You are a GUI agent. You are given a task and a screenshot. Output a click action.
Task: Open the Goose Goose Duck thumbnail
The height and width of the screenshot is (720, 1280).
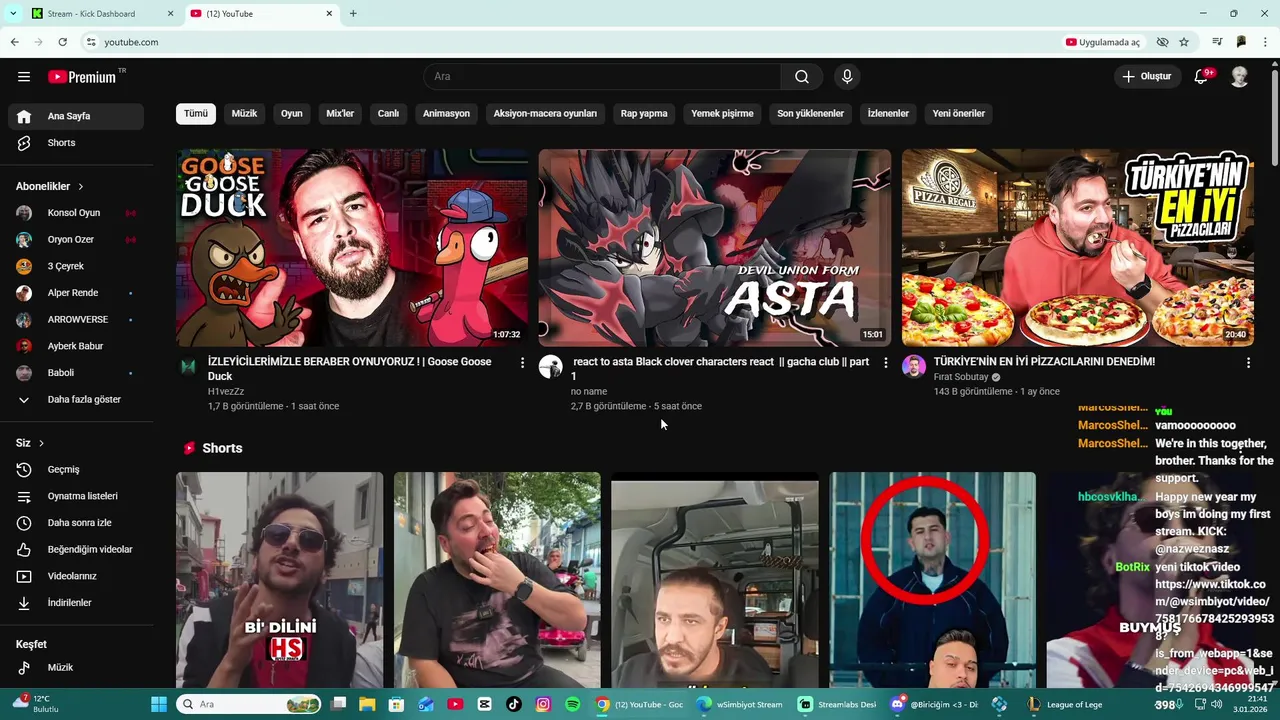point(352,248)
